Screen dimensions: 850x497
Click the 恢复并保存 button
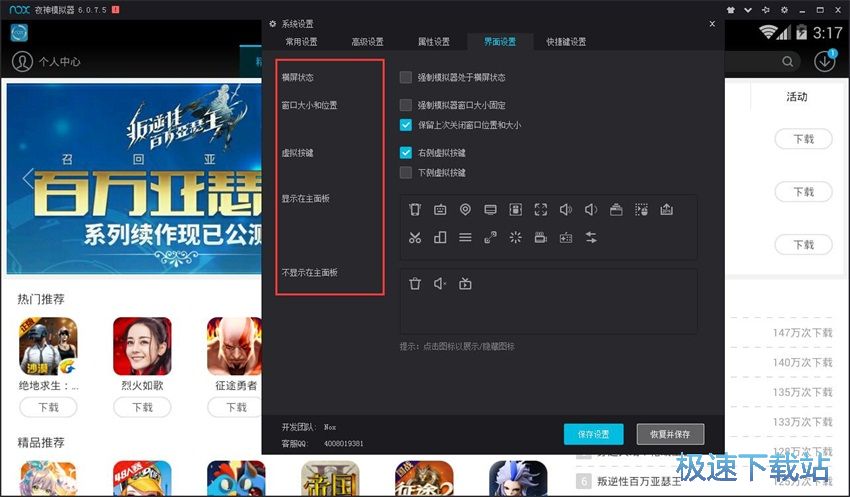tap(671, 434)
